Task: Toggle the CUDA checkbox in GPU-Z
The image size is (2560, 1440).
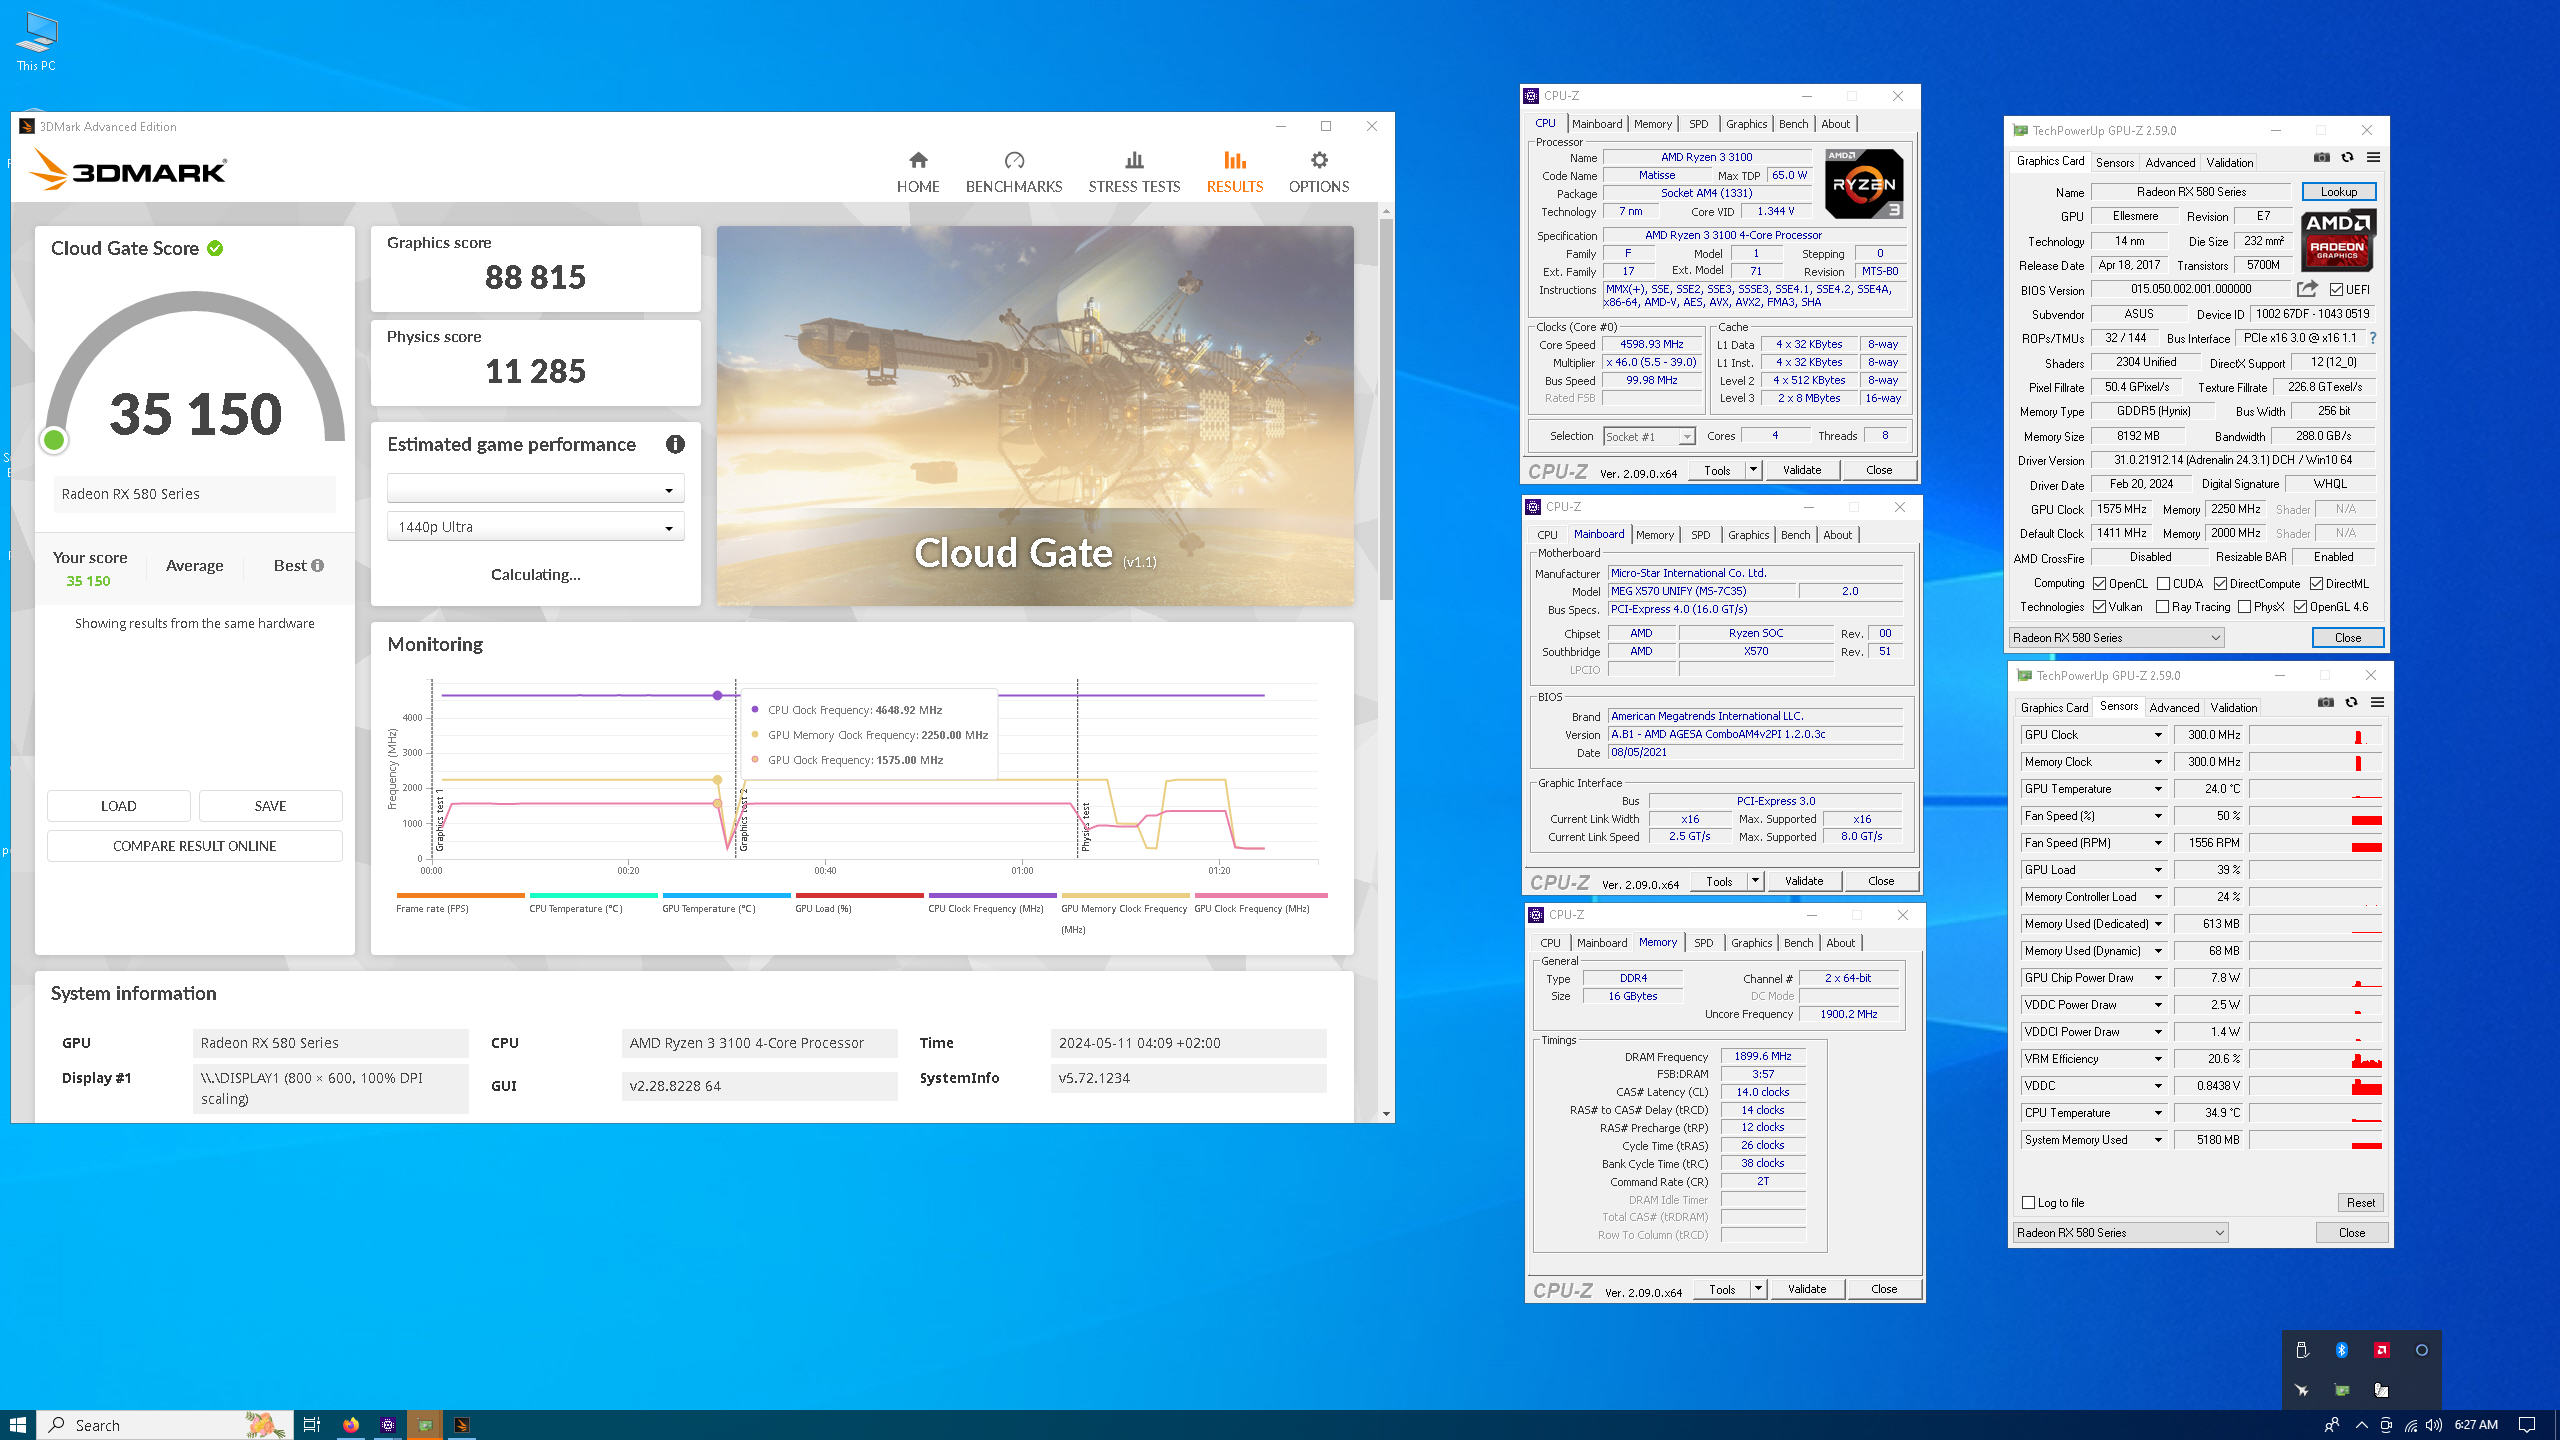Action: tap(2163, 584)
